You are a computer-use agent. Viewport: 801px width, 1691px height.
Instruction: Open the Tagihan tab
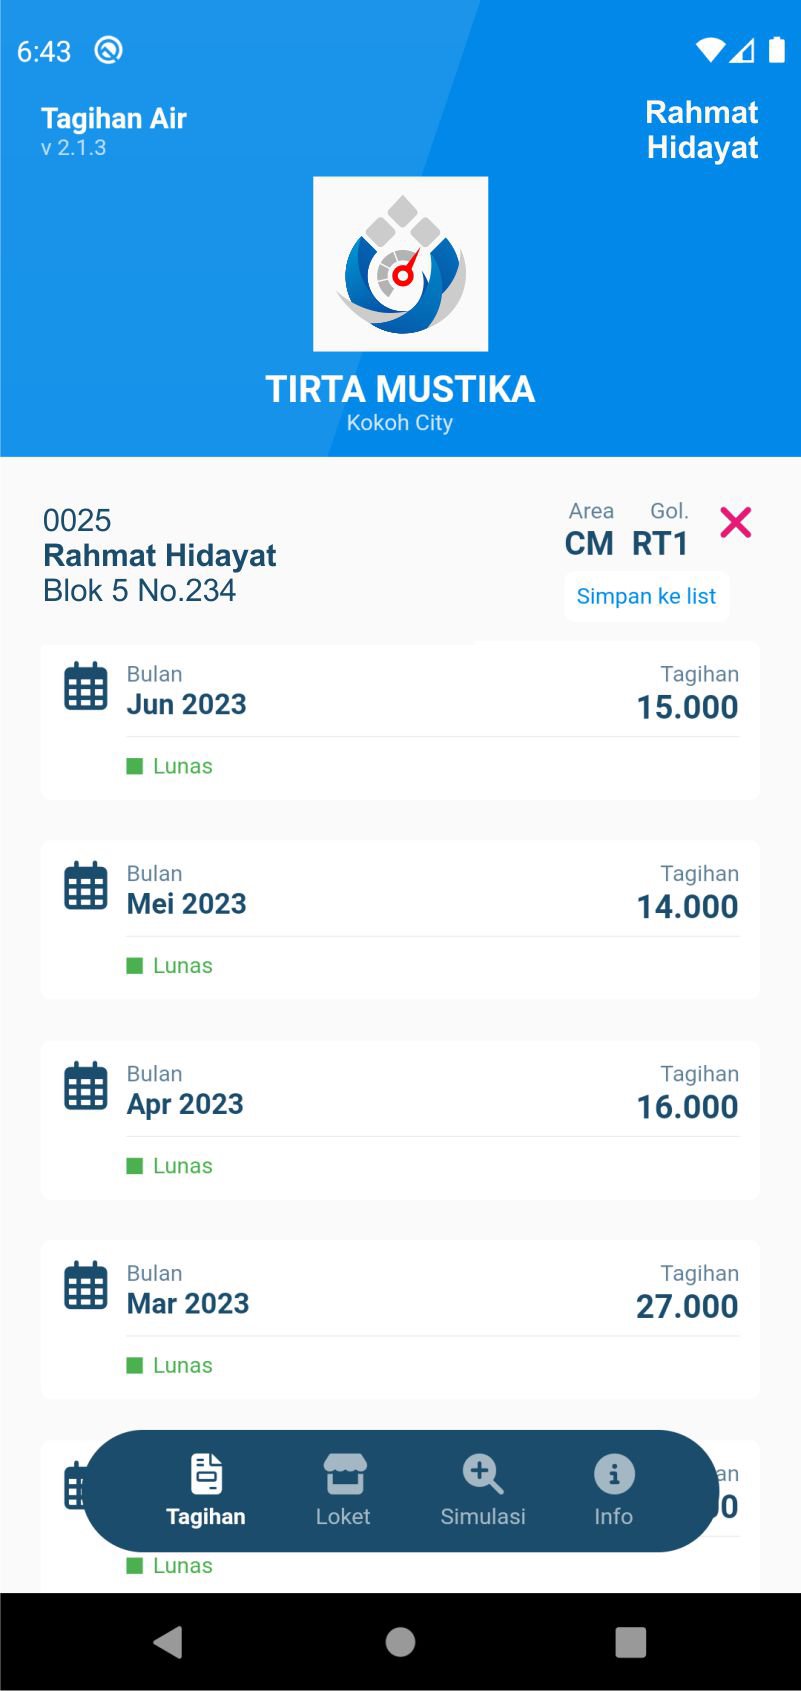[x=205, y=1490]
